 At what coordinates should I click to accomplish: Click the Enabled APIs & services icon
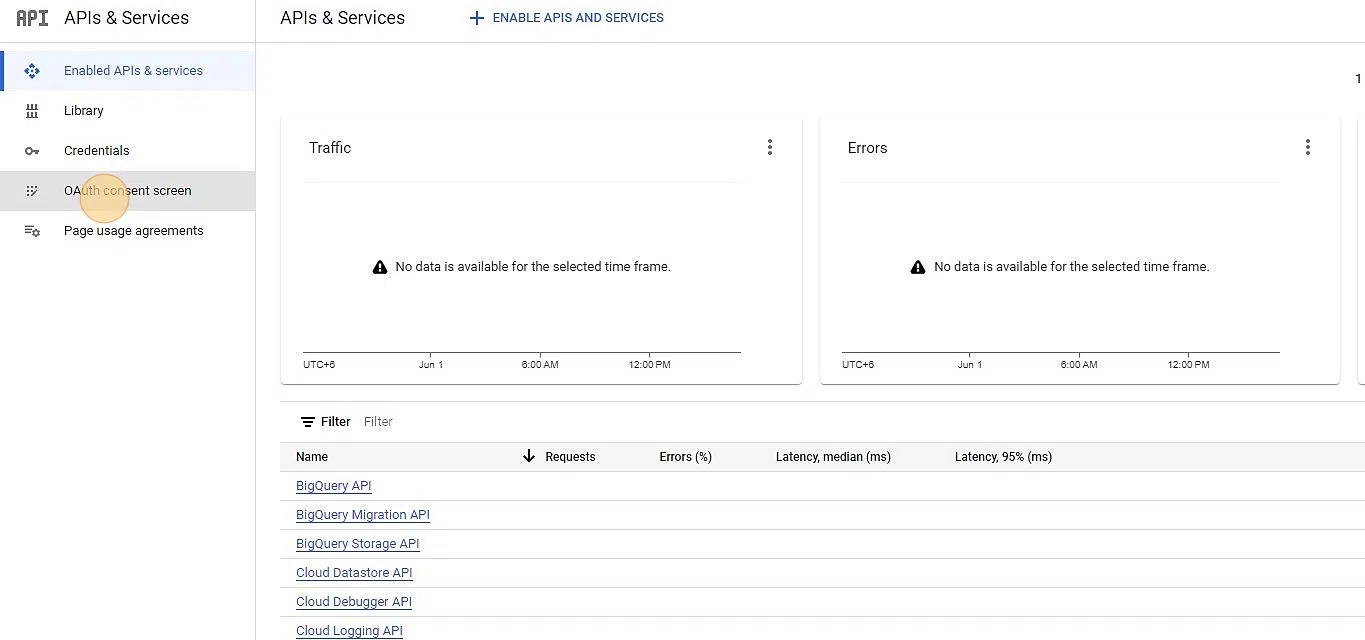(x=32, y=71)
